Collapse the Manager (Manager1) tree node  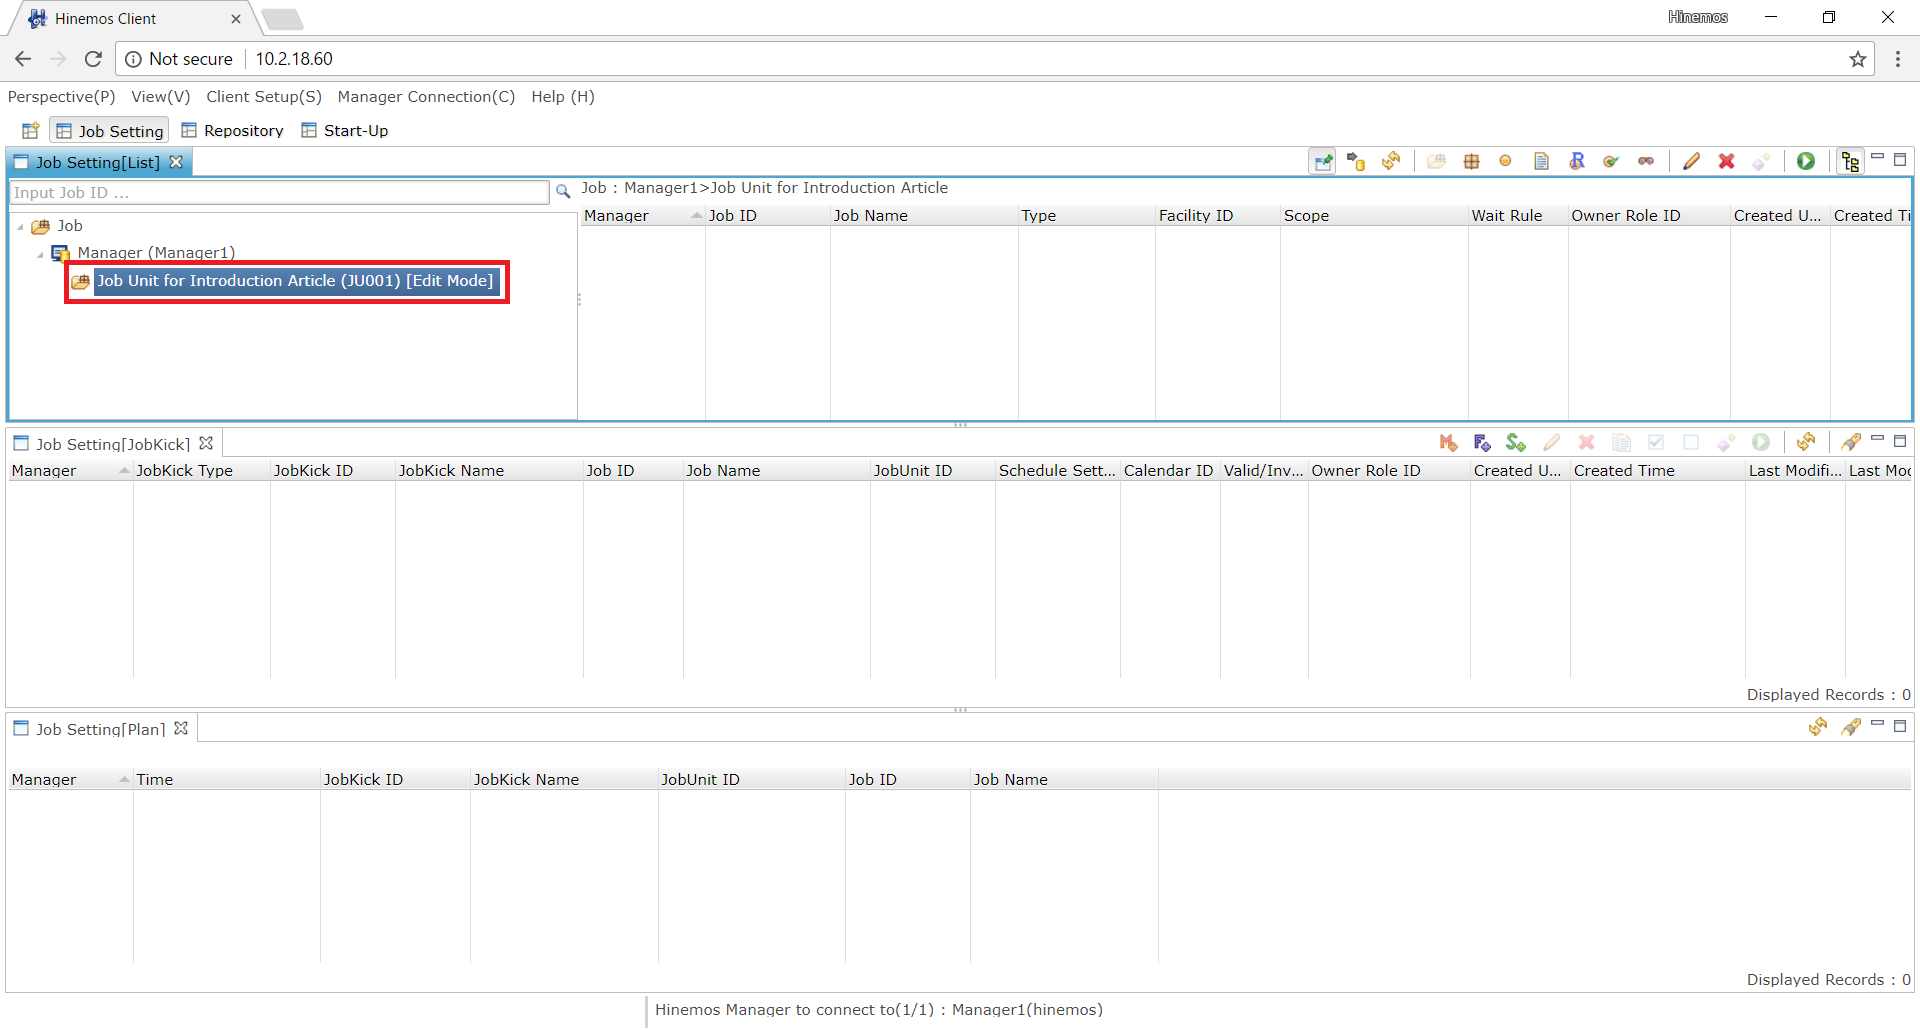tap(40, 254)
